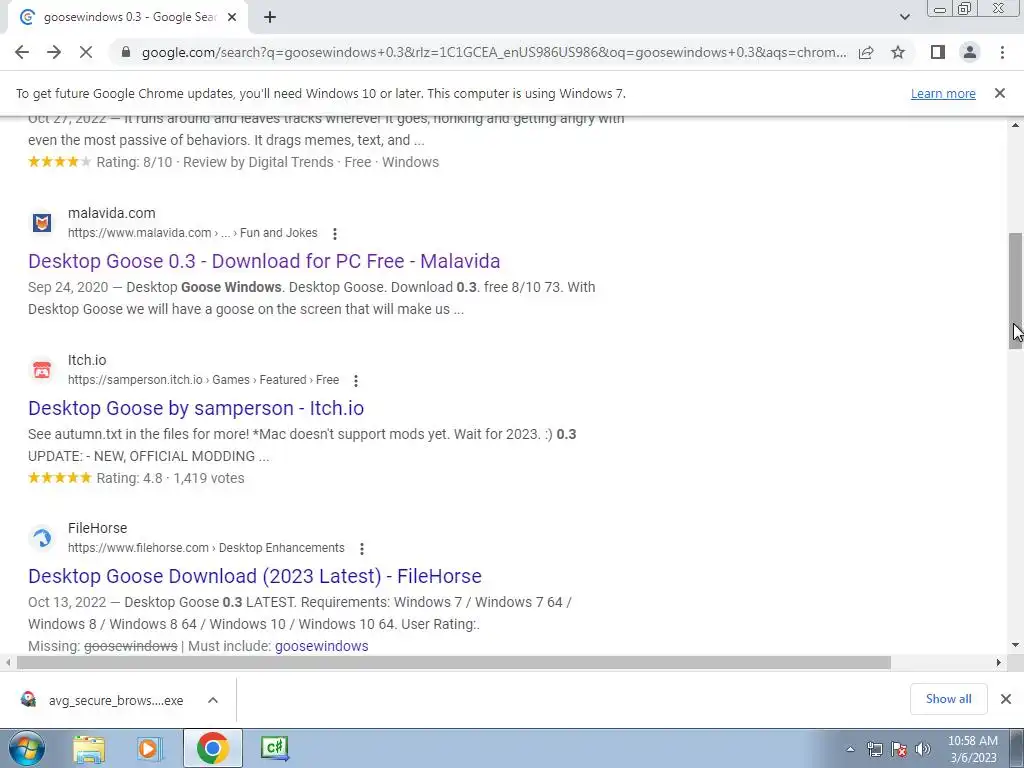
Task: Click the Itch.io site favicon
Action: (x=42, y=370)
